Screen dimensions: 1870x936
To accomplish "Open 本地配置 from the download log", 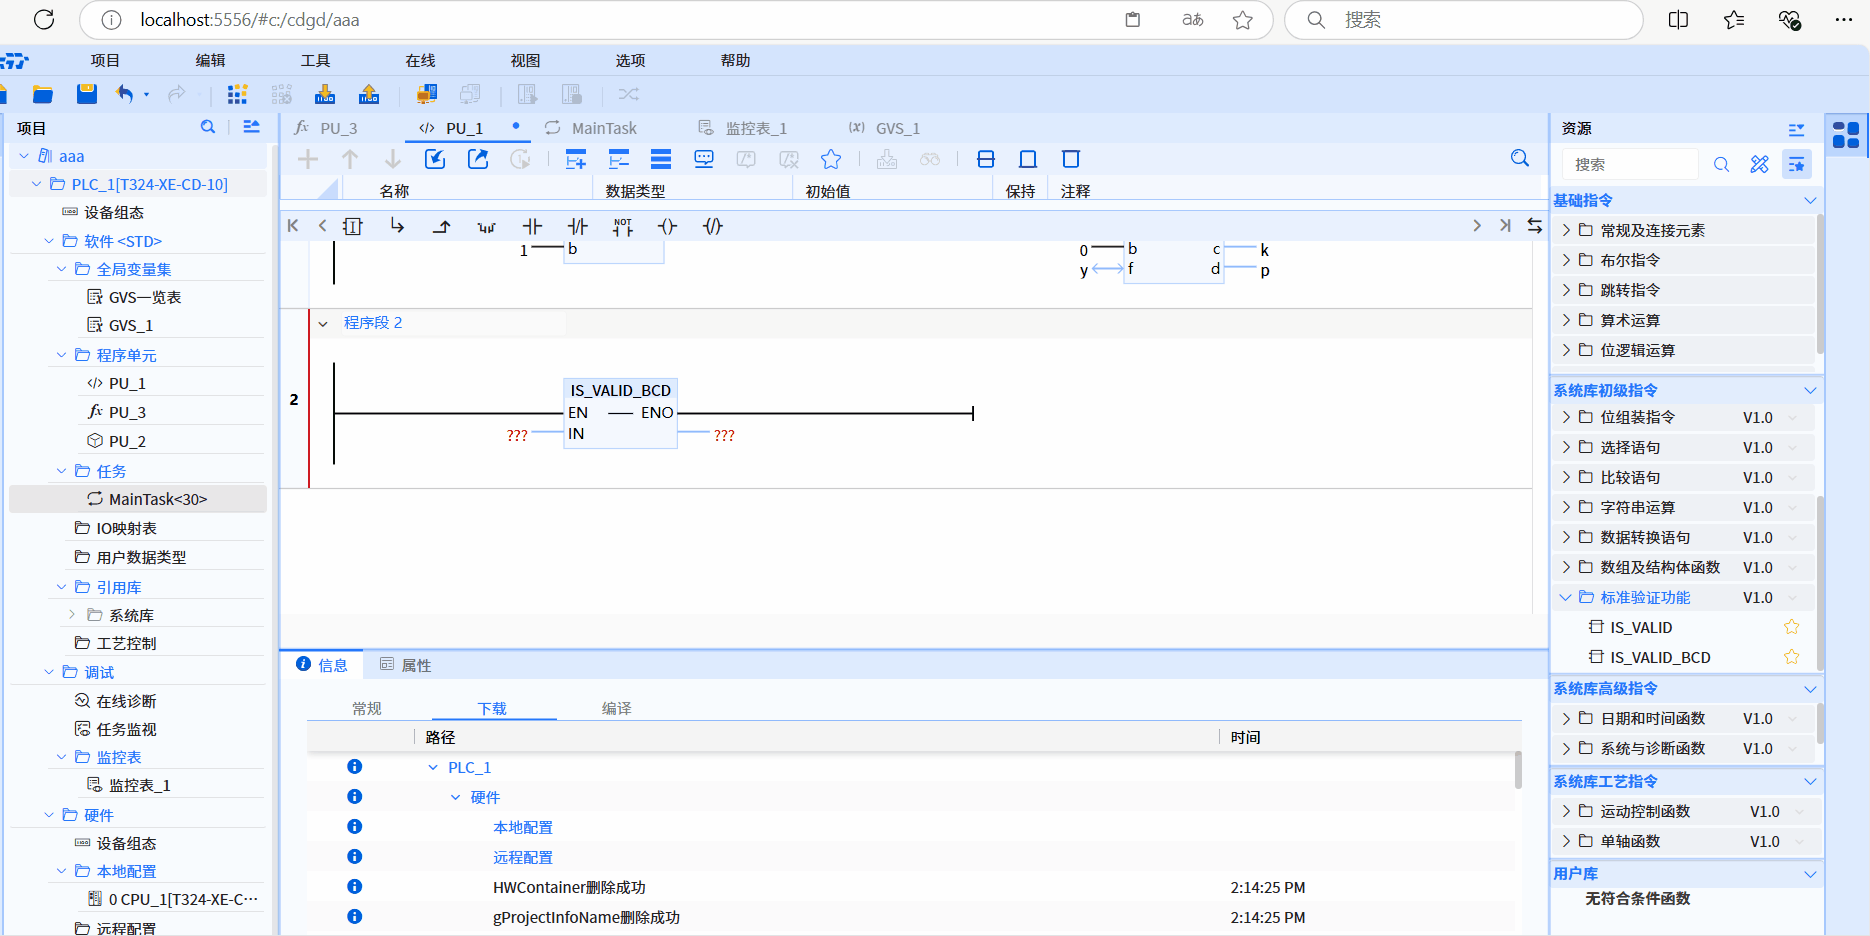I will [522, 826].
